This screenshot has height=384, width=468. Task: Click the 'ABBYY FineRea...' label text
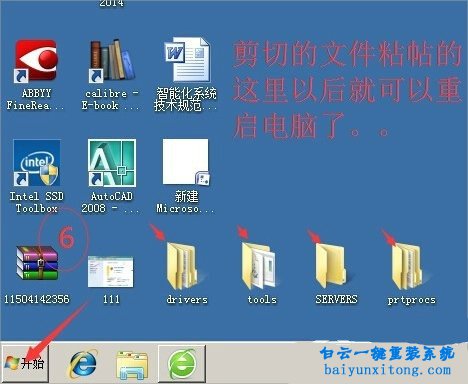pyautogui.click(x=36, y=100)
